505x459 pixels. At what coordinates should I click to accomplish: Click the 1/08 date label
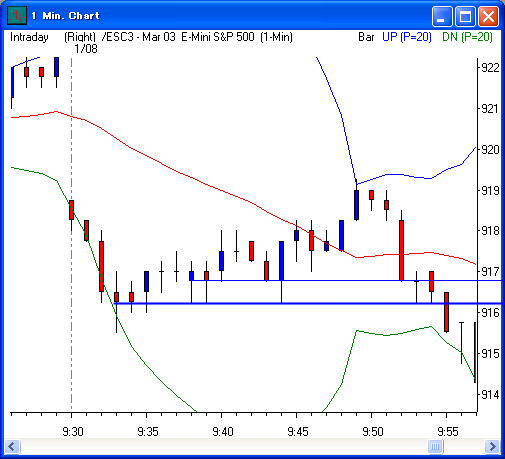[86, 49]
